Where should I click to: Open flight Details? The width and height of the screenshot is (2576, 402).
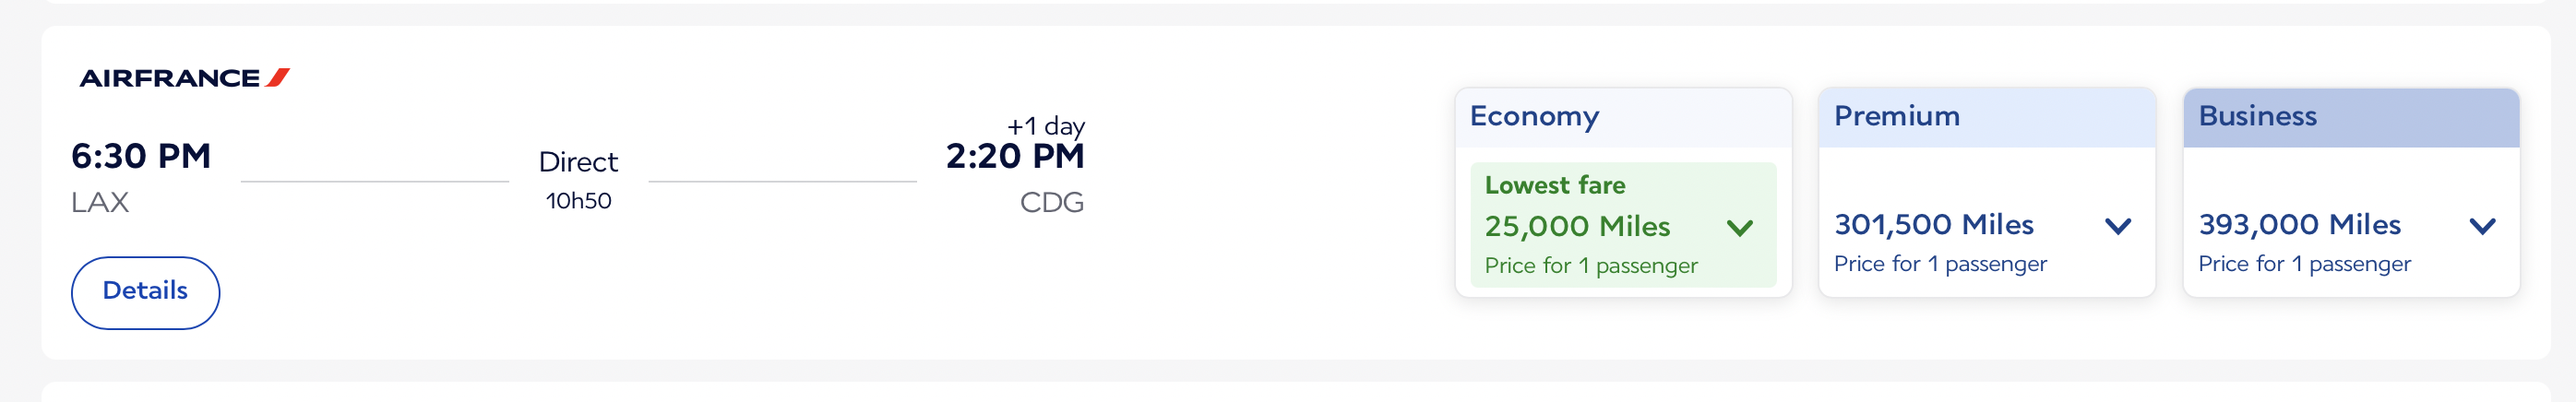(x=145, y=292)
